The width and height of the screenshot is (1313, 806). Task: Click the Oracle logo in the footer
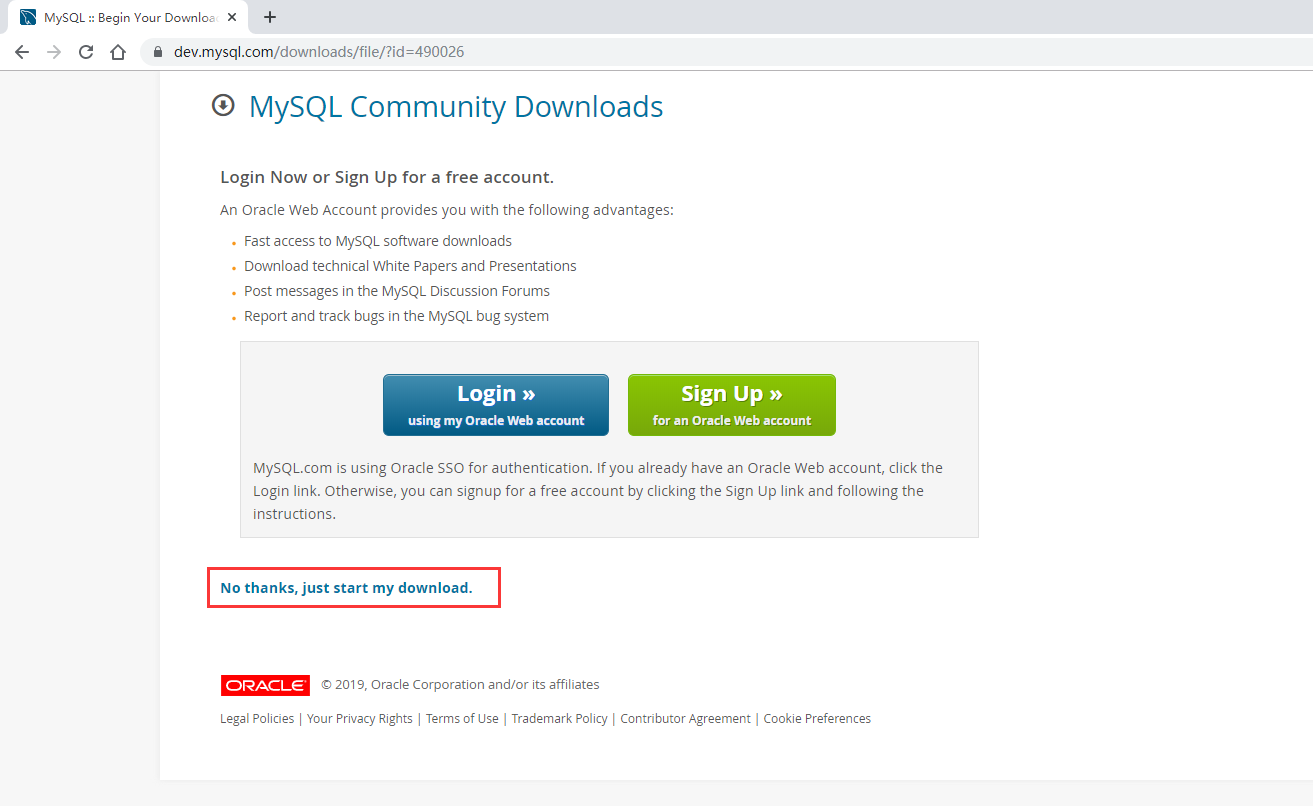(x=265, y=685)
